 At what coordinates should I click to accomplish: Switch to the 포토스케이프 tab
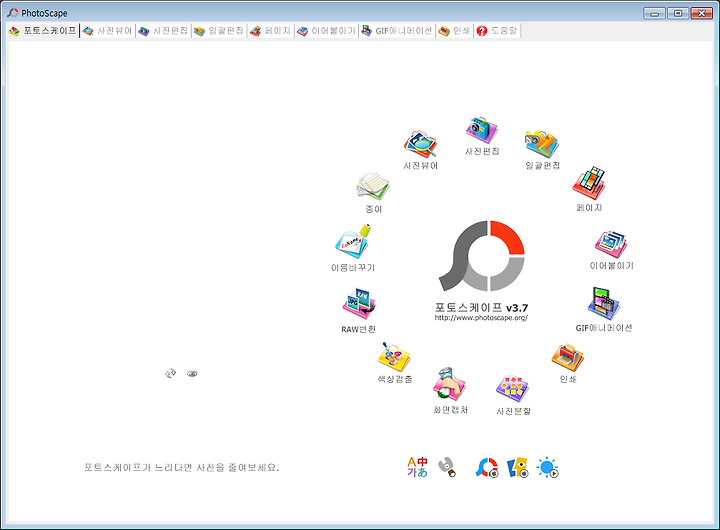point(43,31)
